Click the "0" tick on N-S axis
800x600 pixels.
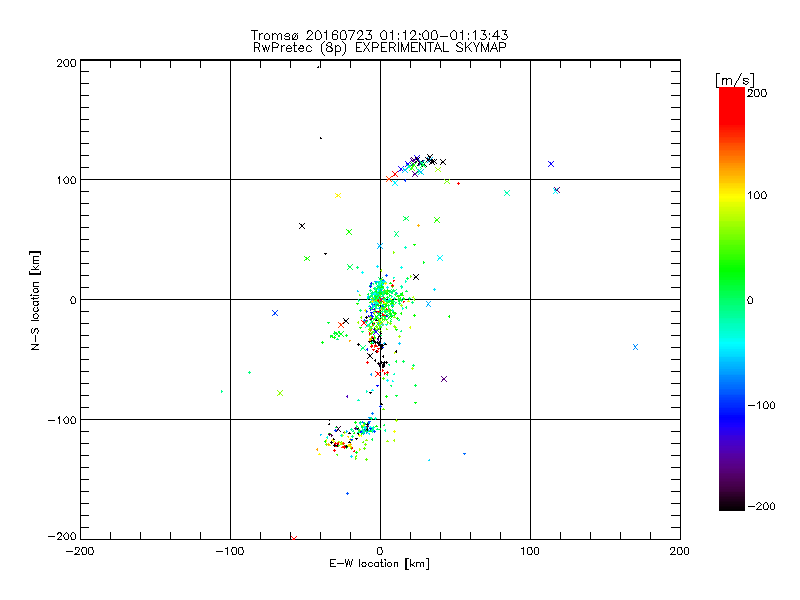pyautogui.click(x=73, y=300)
